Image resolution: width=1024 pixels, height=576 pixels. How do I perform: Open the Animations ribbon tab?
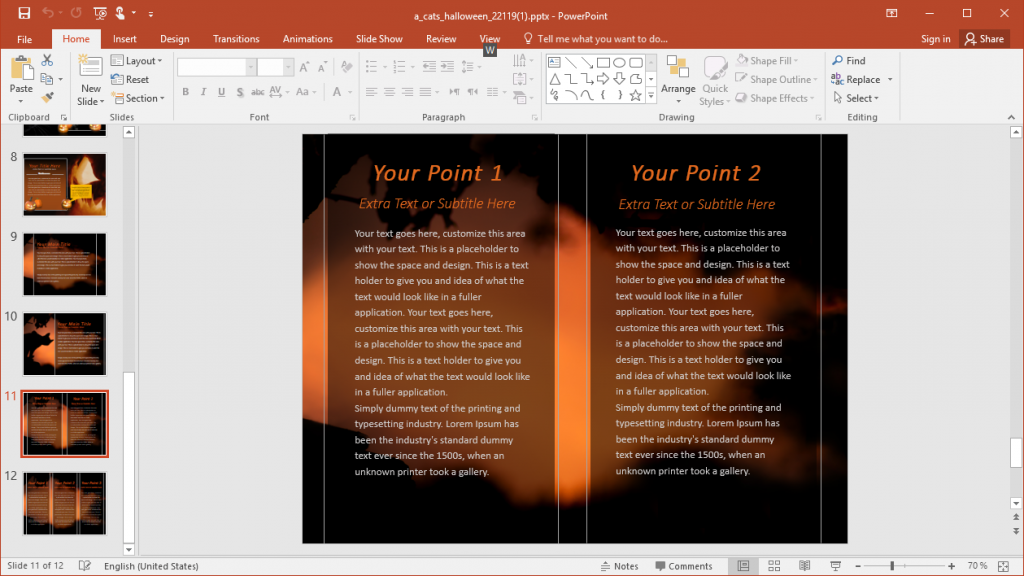click(x=307, y=38)
